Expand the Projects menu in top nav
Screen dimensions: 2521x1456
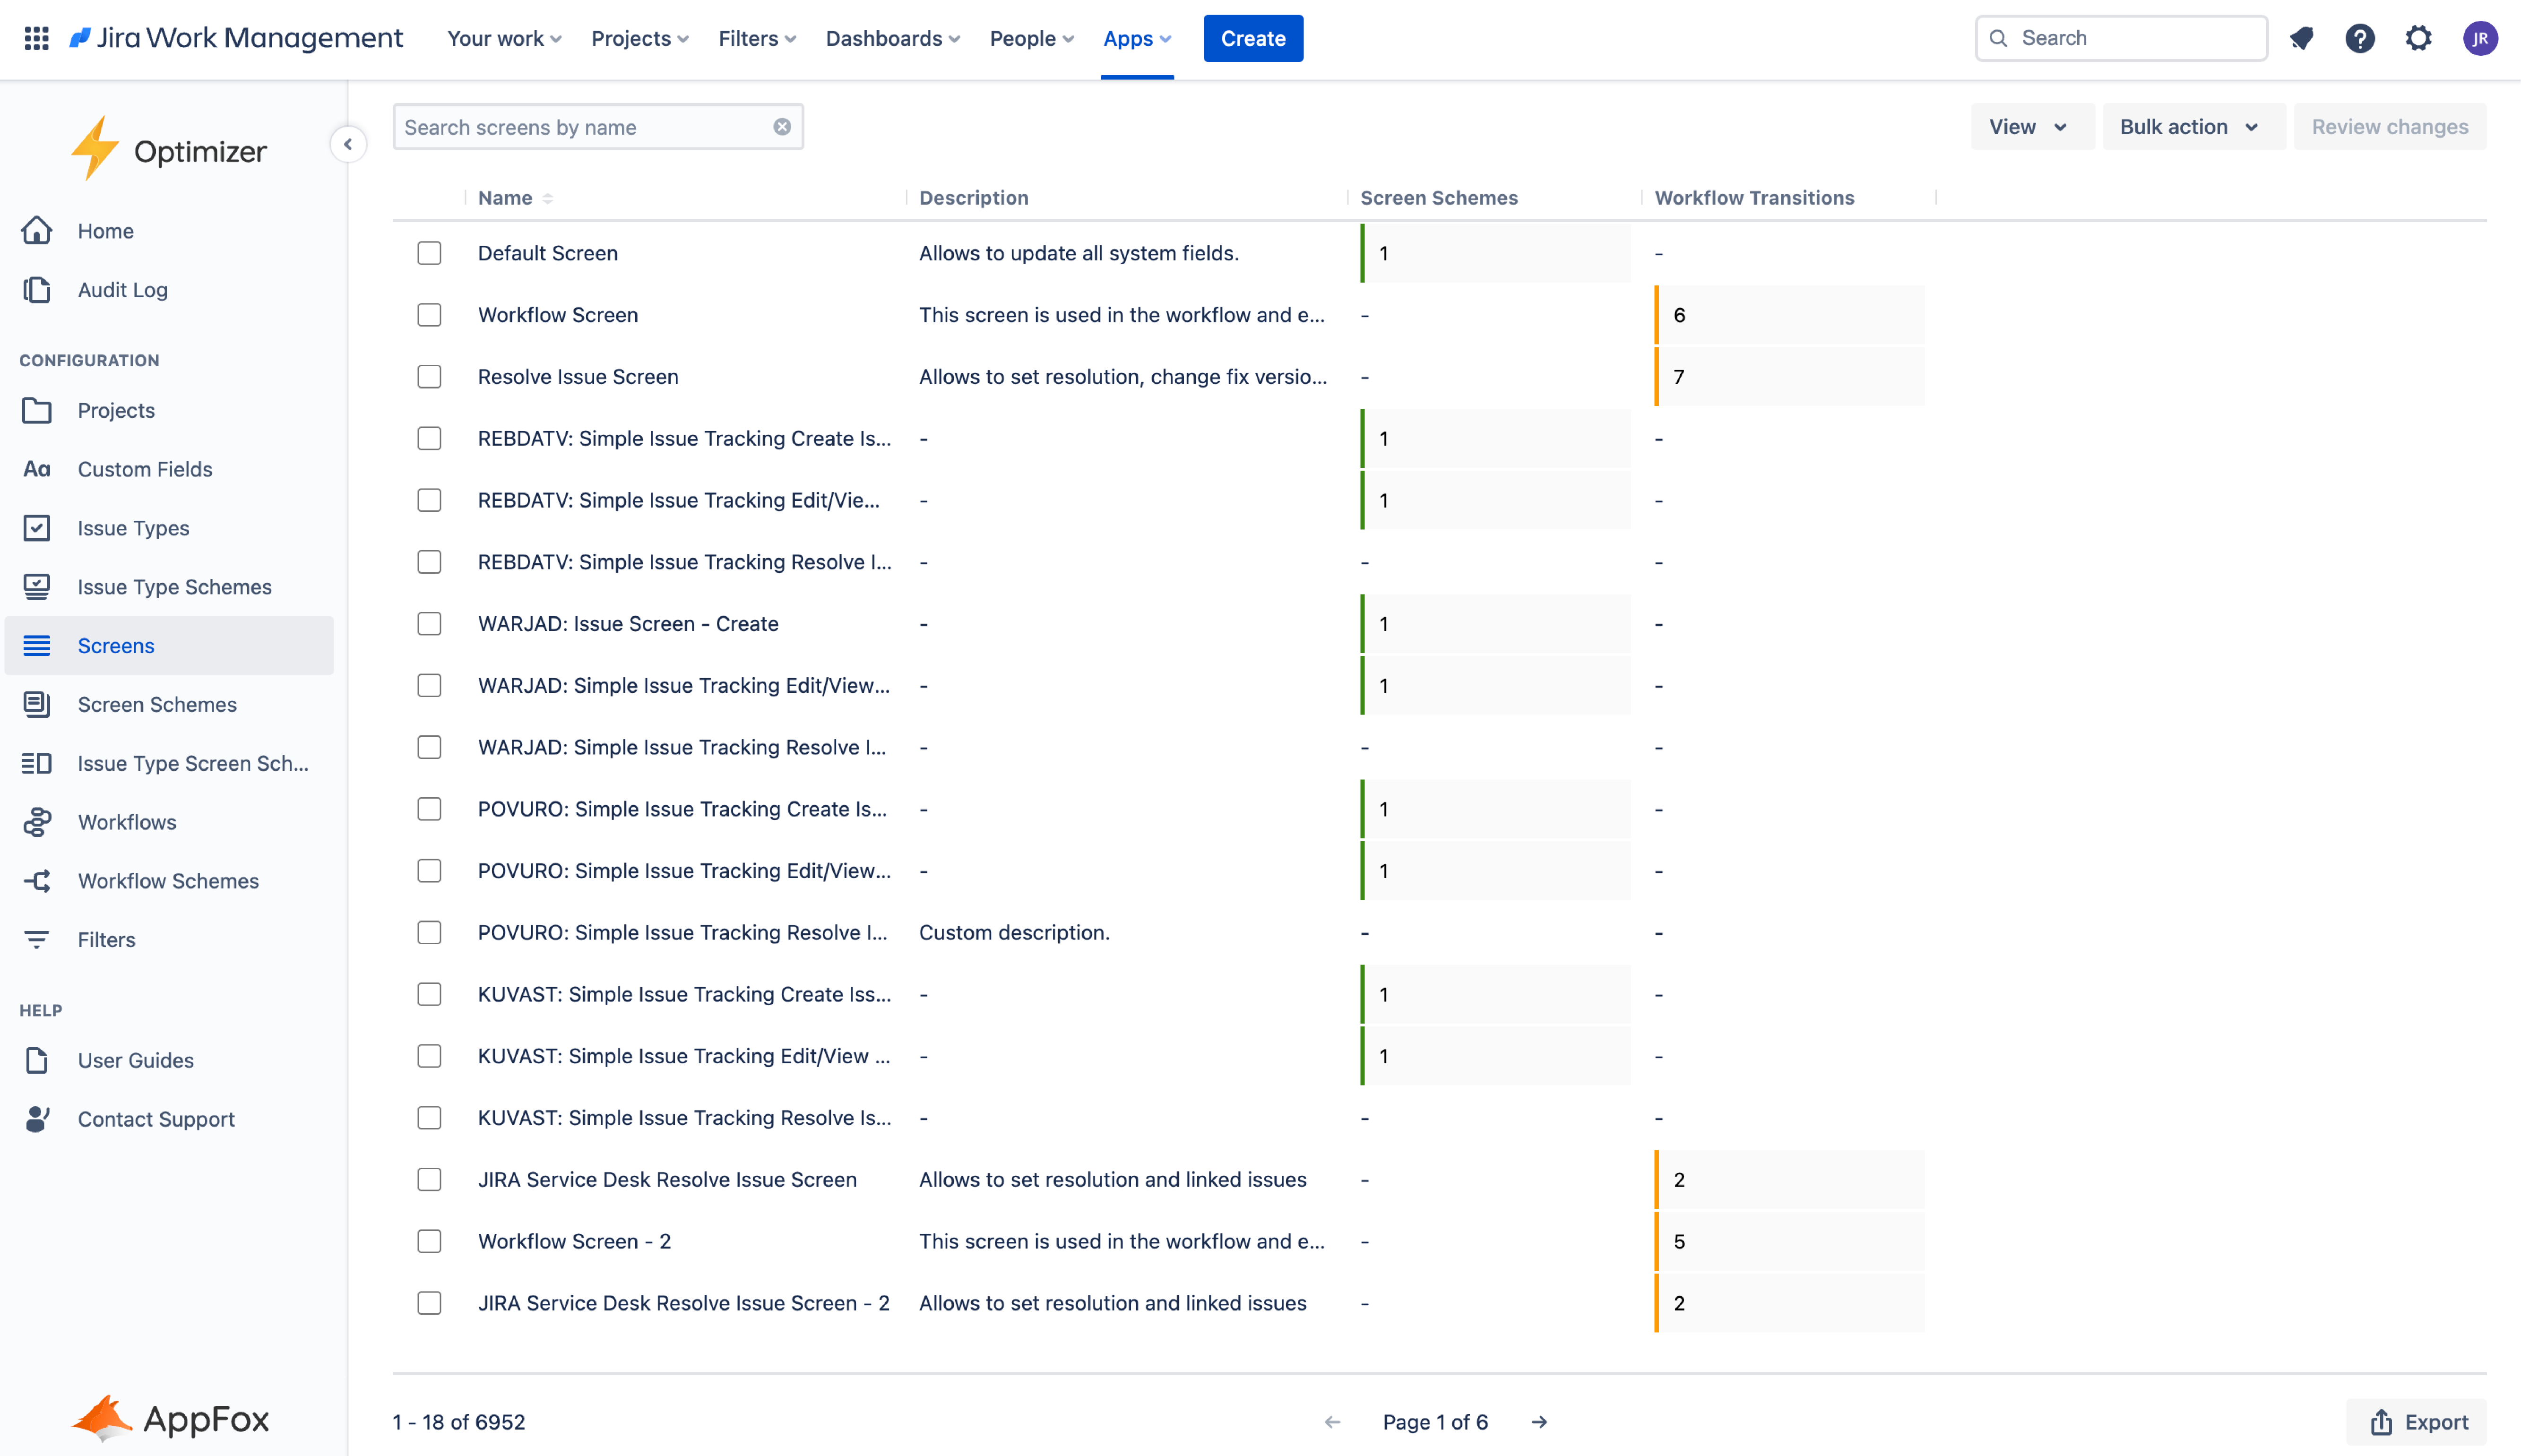[639, 38]
